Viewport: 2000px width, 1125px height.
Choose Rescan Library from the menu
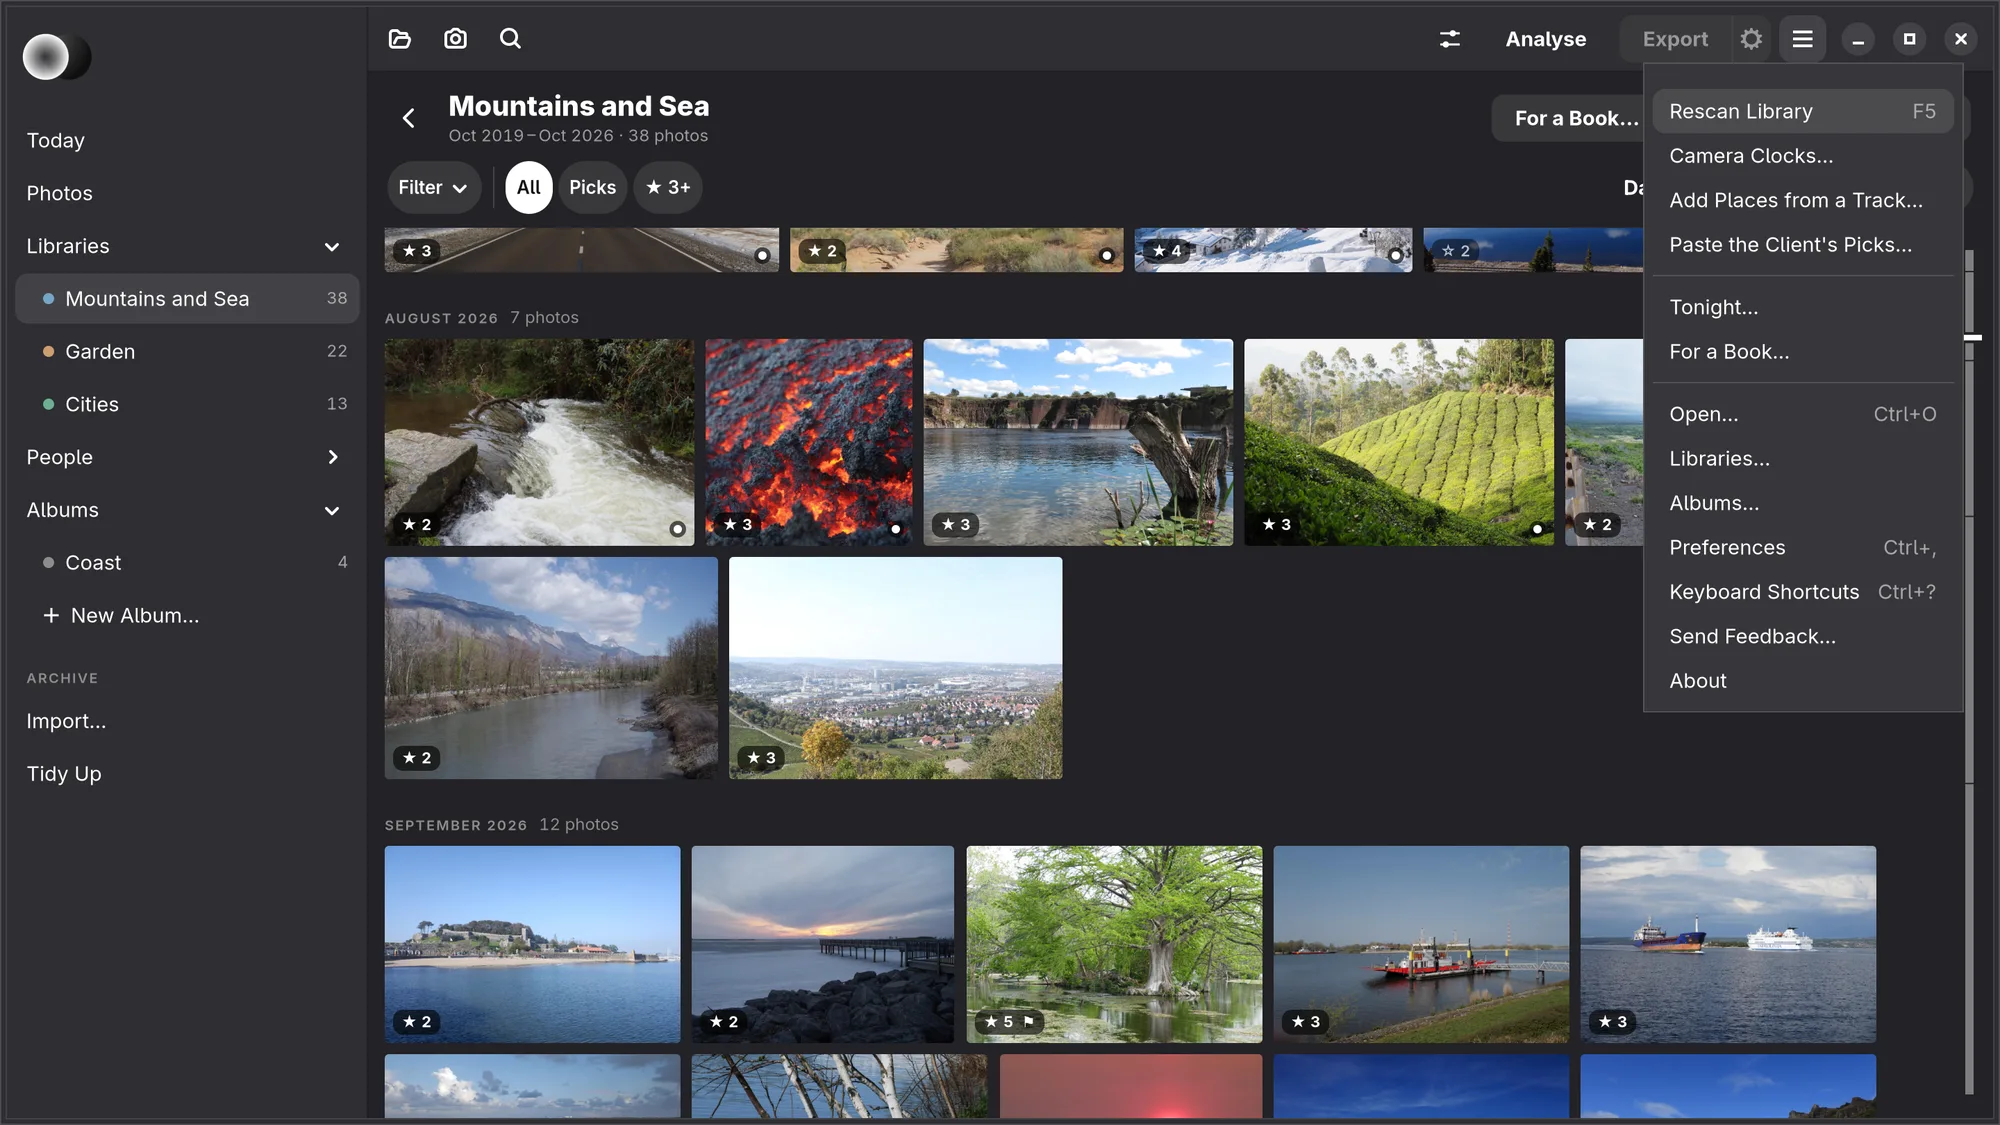click(1802, 112)
